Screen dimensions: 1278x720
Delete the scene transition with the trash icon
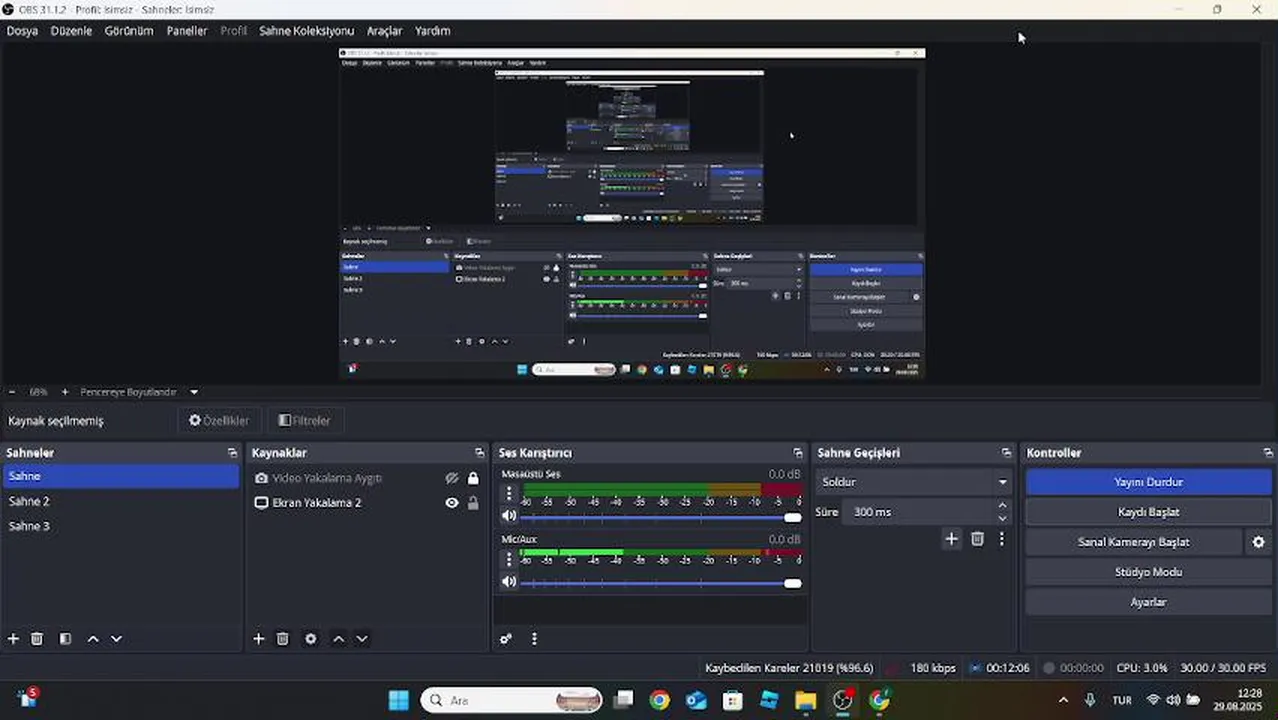[978, 539]
